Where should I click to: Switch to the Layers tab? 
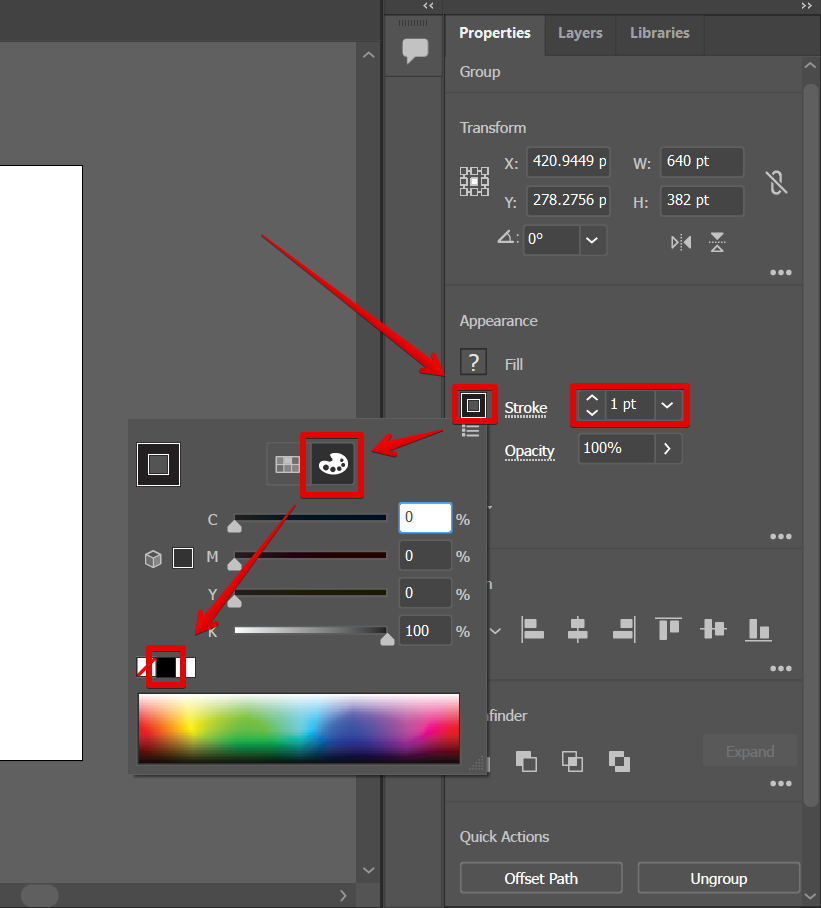(x=580, y=33)
